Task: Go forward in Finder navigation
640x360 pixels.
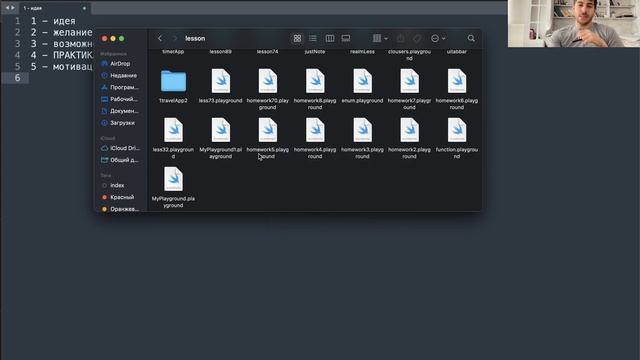Action: coord(175,38)
